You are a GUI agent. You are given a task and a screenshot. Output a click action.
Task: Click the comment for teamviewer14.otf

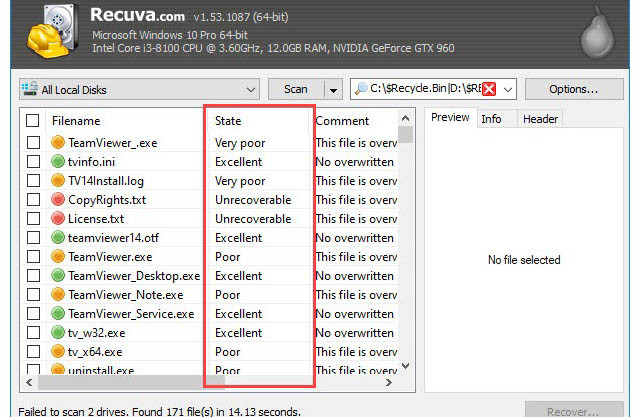coord(355,237)
